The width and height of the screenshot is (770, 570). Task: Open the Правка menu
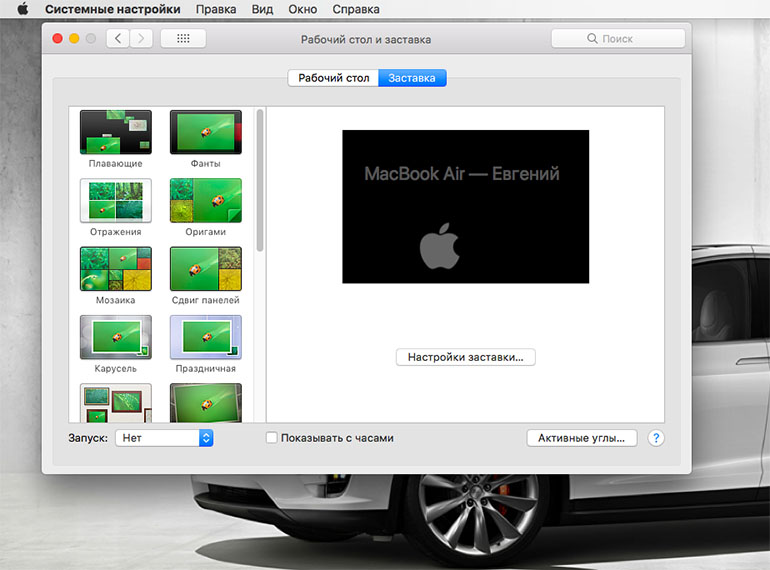[x=216, y=9]
